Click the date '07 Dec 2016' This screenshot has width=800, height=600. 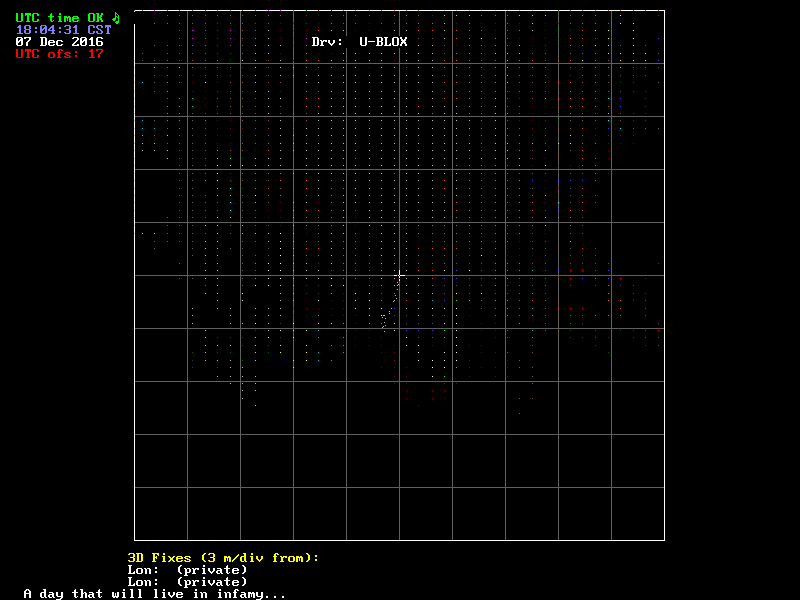[x=60, y=42]
